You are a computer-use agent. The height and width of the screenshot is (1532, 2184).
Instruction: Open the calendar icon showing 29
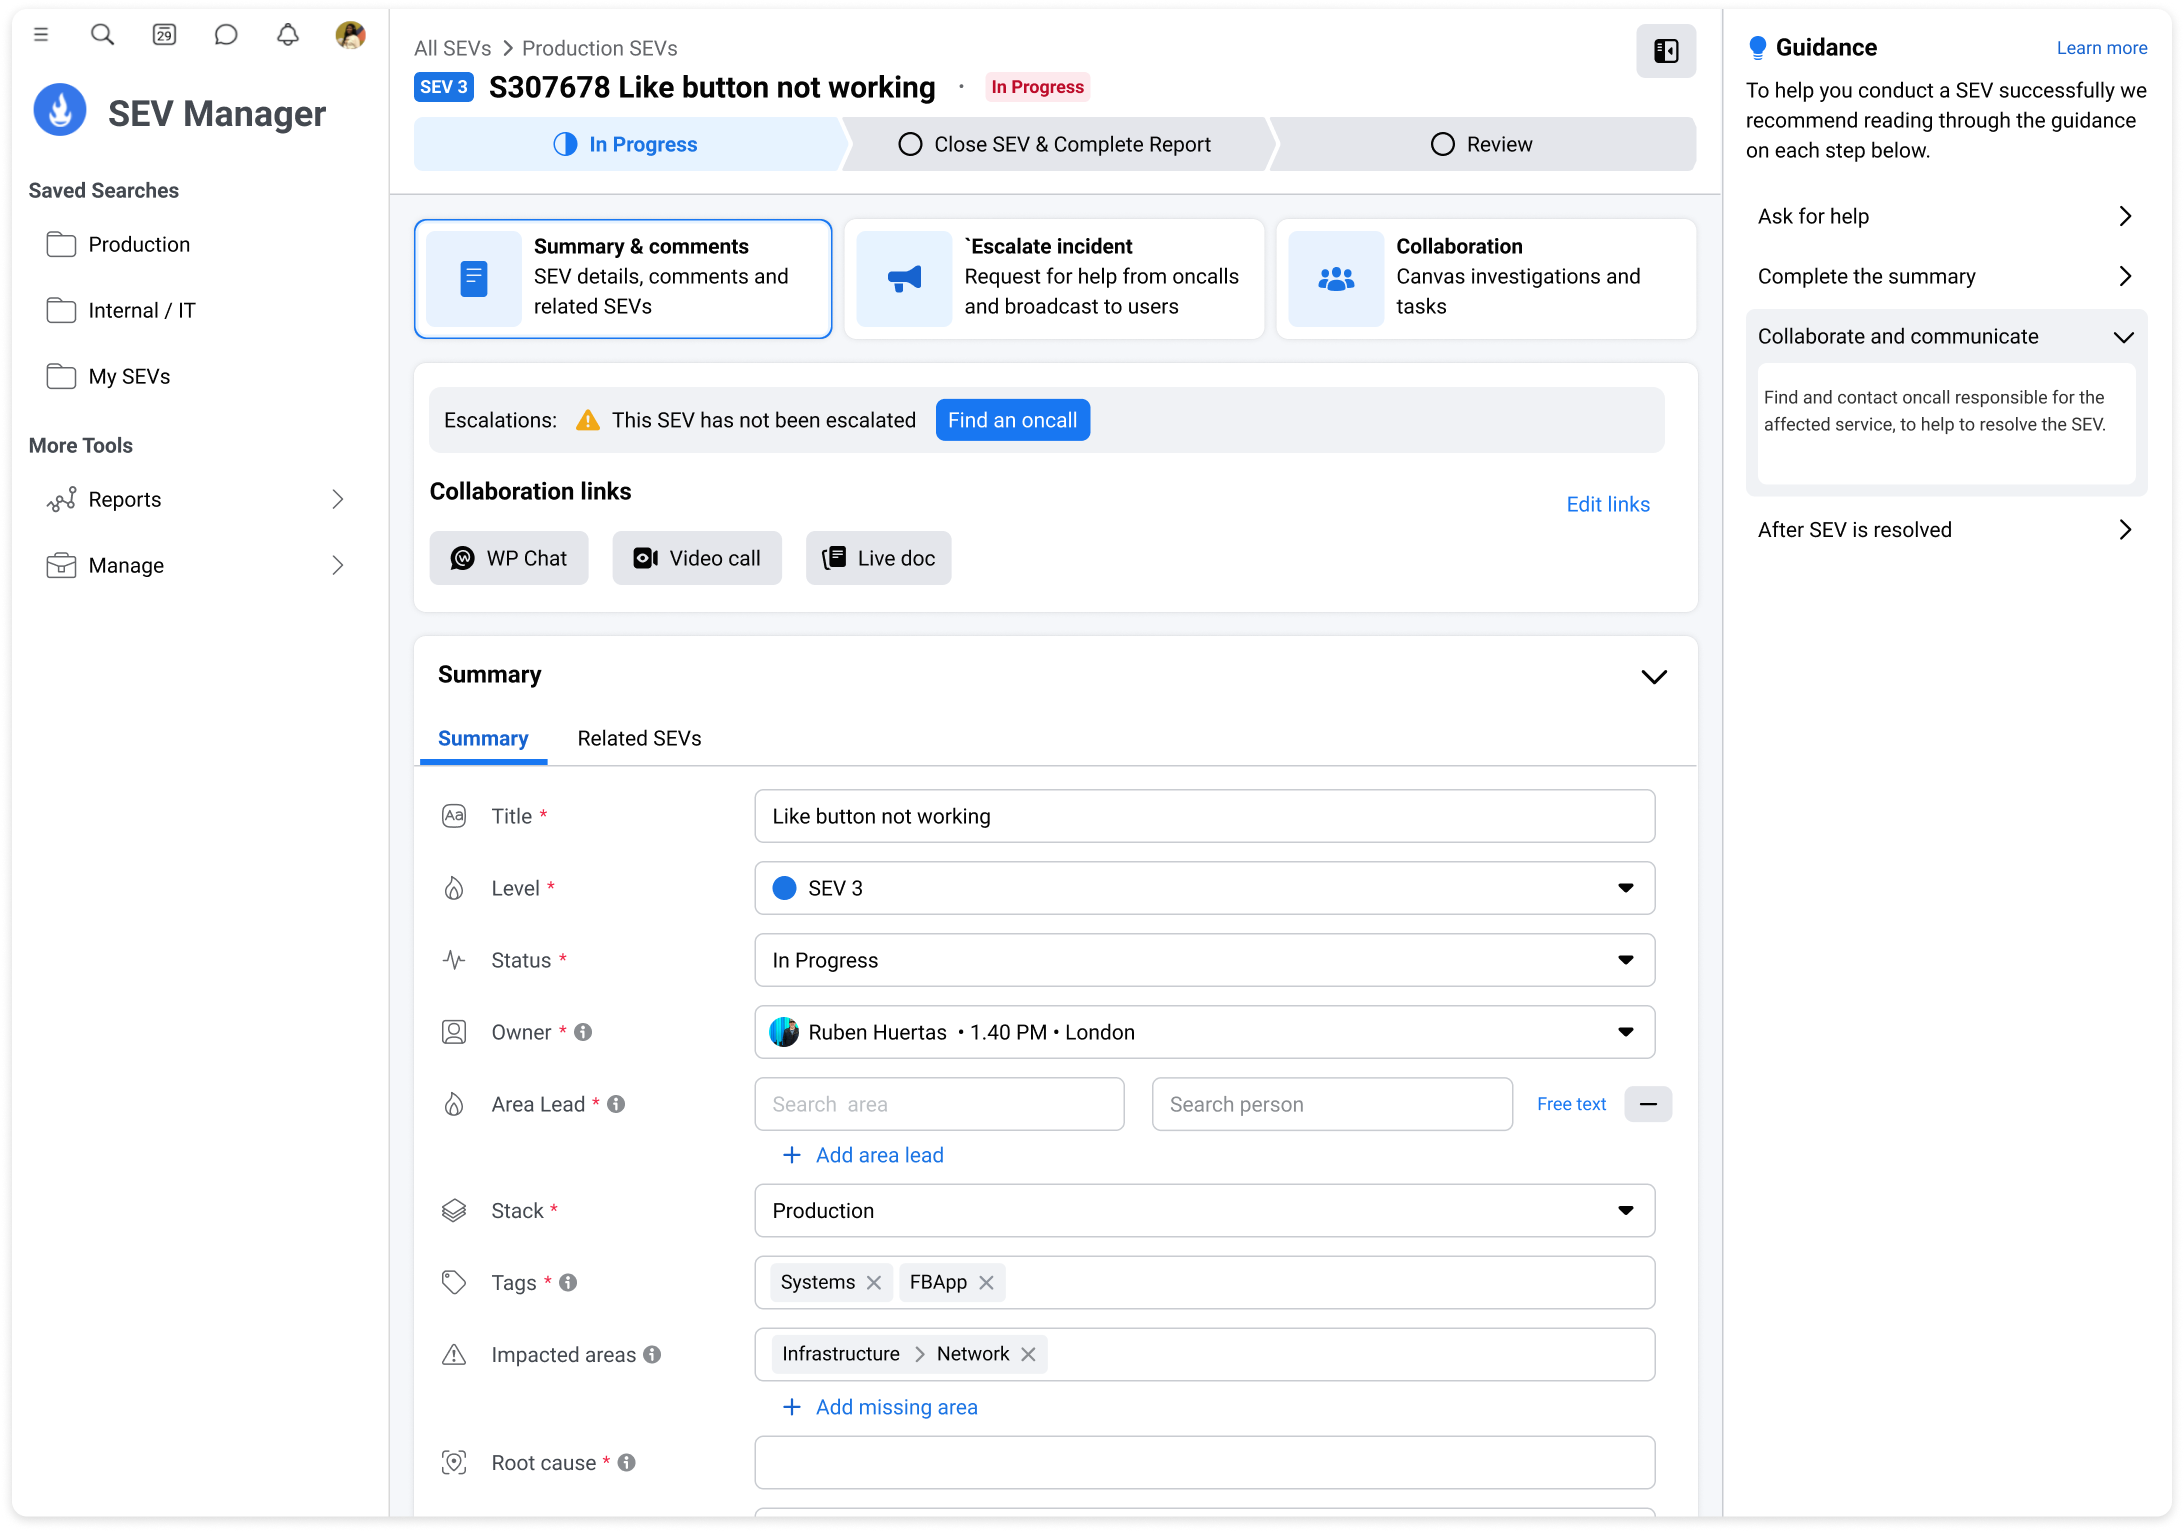(x=164, y=35)
